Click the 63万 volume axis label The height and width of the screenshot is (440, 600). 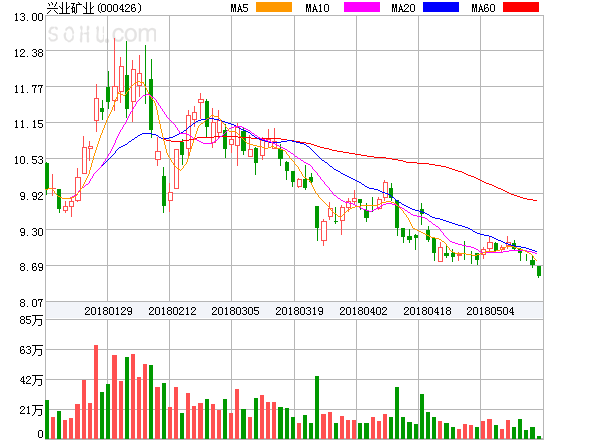tap(31, 350)
